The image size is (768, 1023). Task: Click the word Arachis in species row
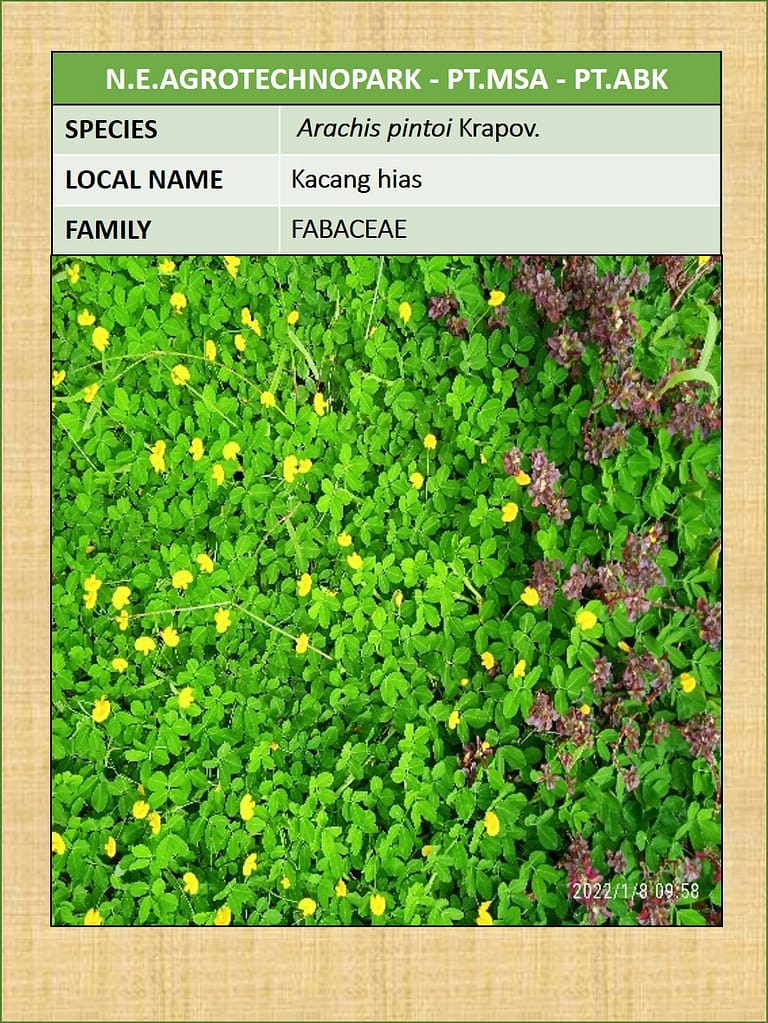[x=336, y=130]
